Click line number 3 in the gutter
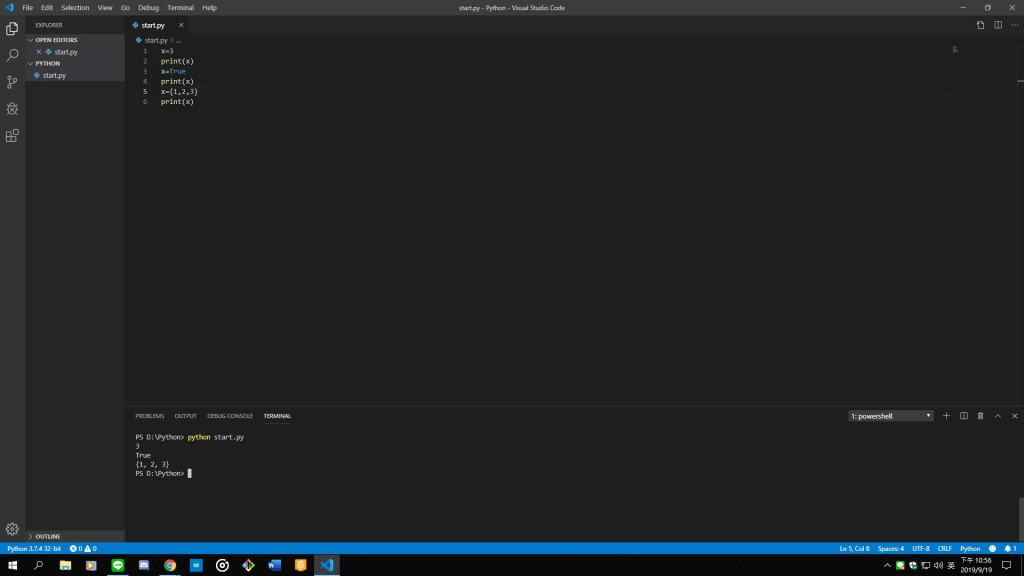This screenshot has width=1024, height=576. tap(145, 72)
